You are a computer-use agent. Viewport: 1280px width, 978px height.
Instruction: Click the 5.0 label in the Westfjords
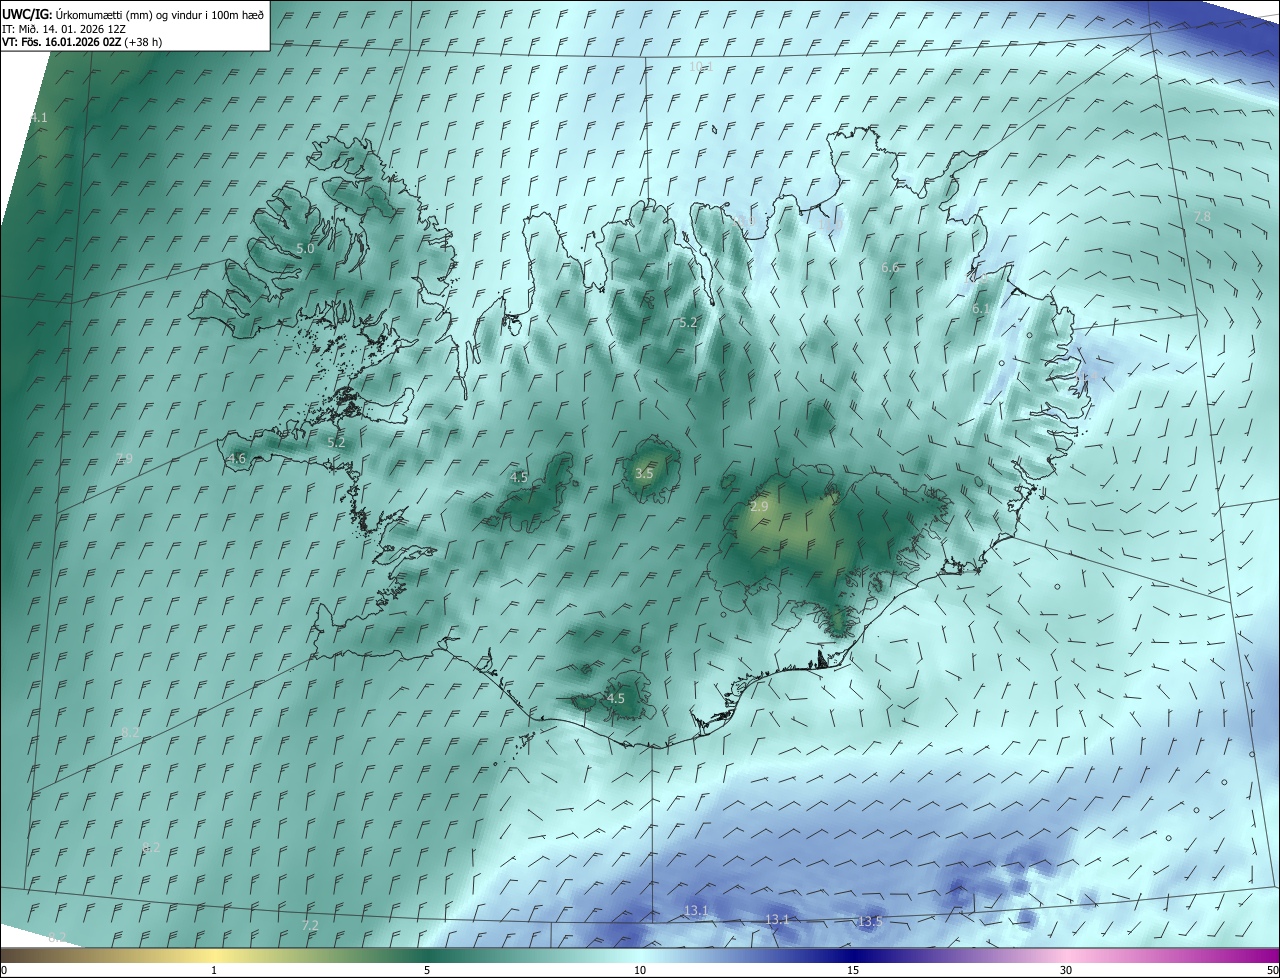[305, 248]
